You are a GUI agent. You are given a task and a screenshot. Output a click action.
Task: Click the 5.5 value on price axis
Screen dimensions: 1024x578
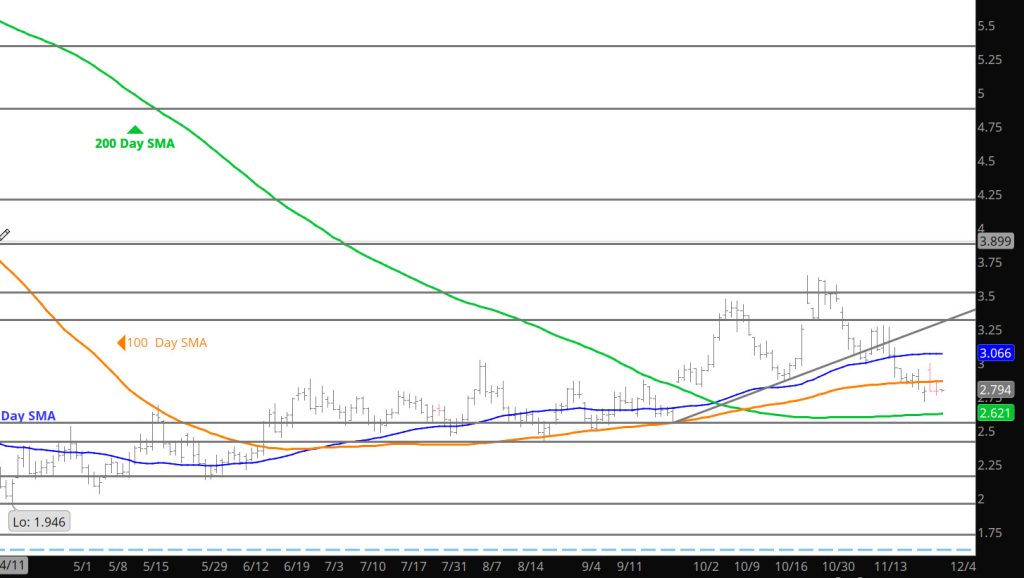pos(986,26)
